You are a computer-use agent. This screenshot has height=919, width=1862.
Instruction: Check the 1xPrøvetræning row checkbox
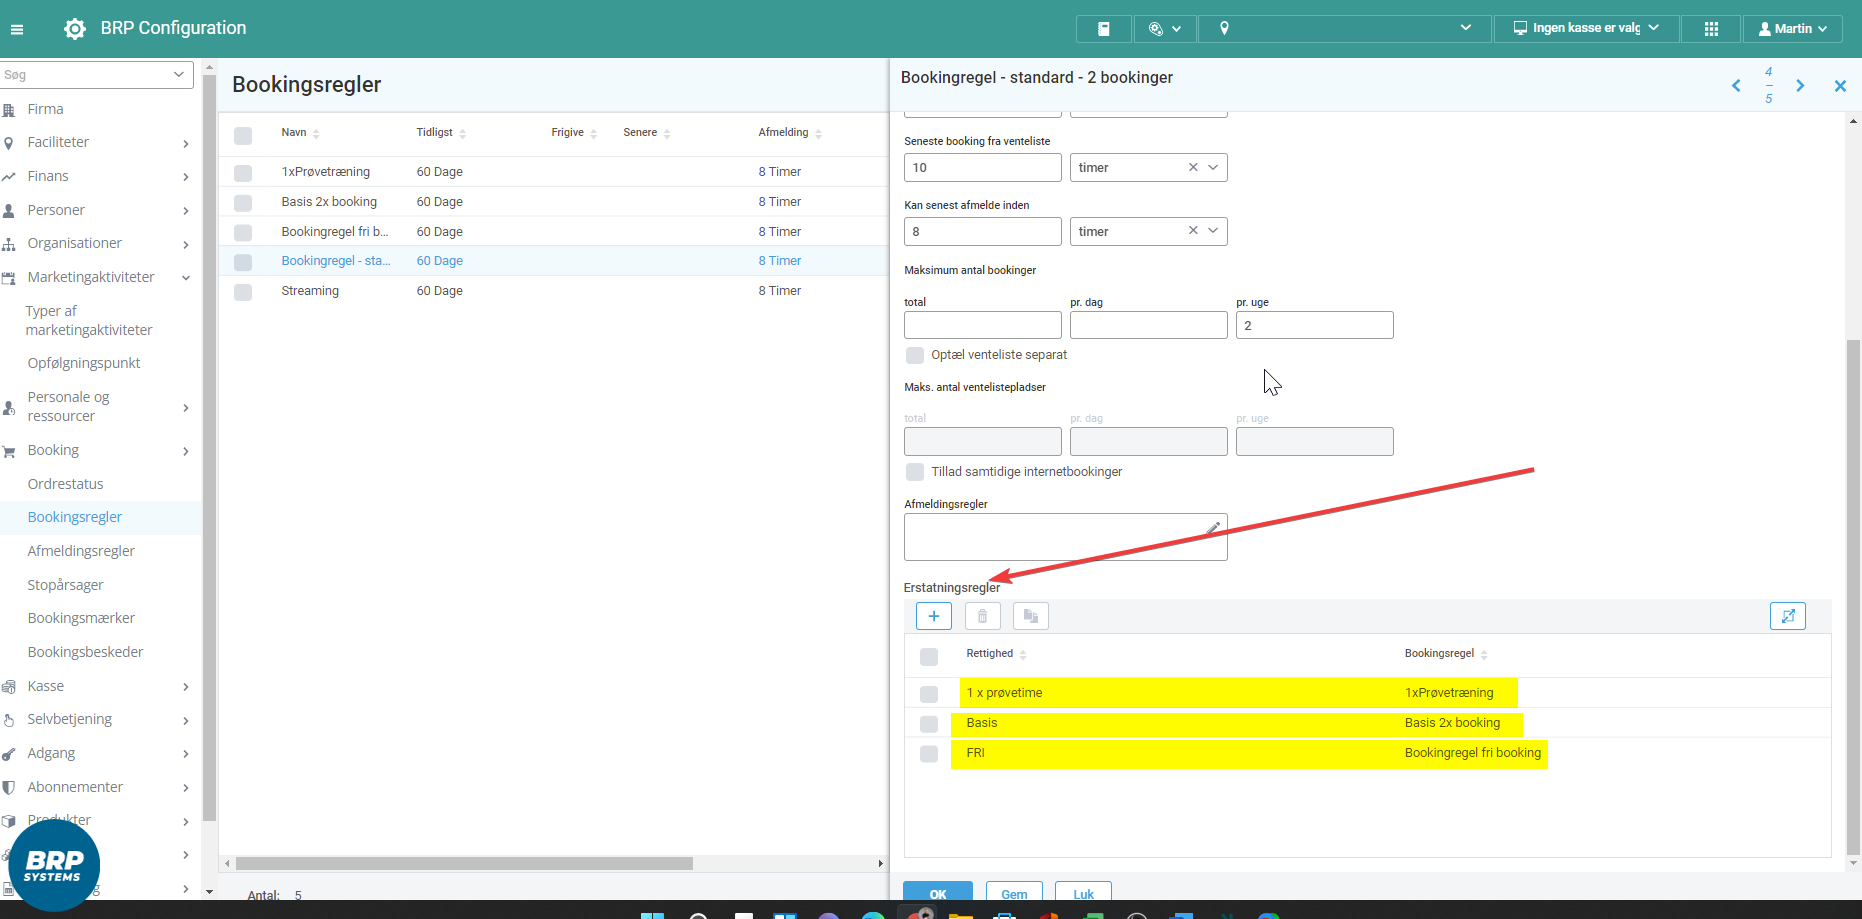(243, 173)
